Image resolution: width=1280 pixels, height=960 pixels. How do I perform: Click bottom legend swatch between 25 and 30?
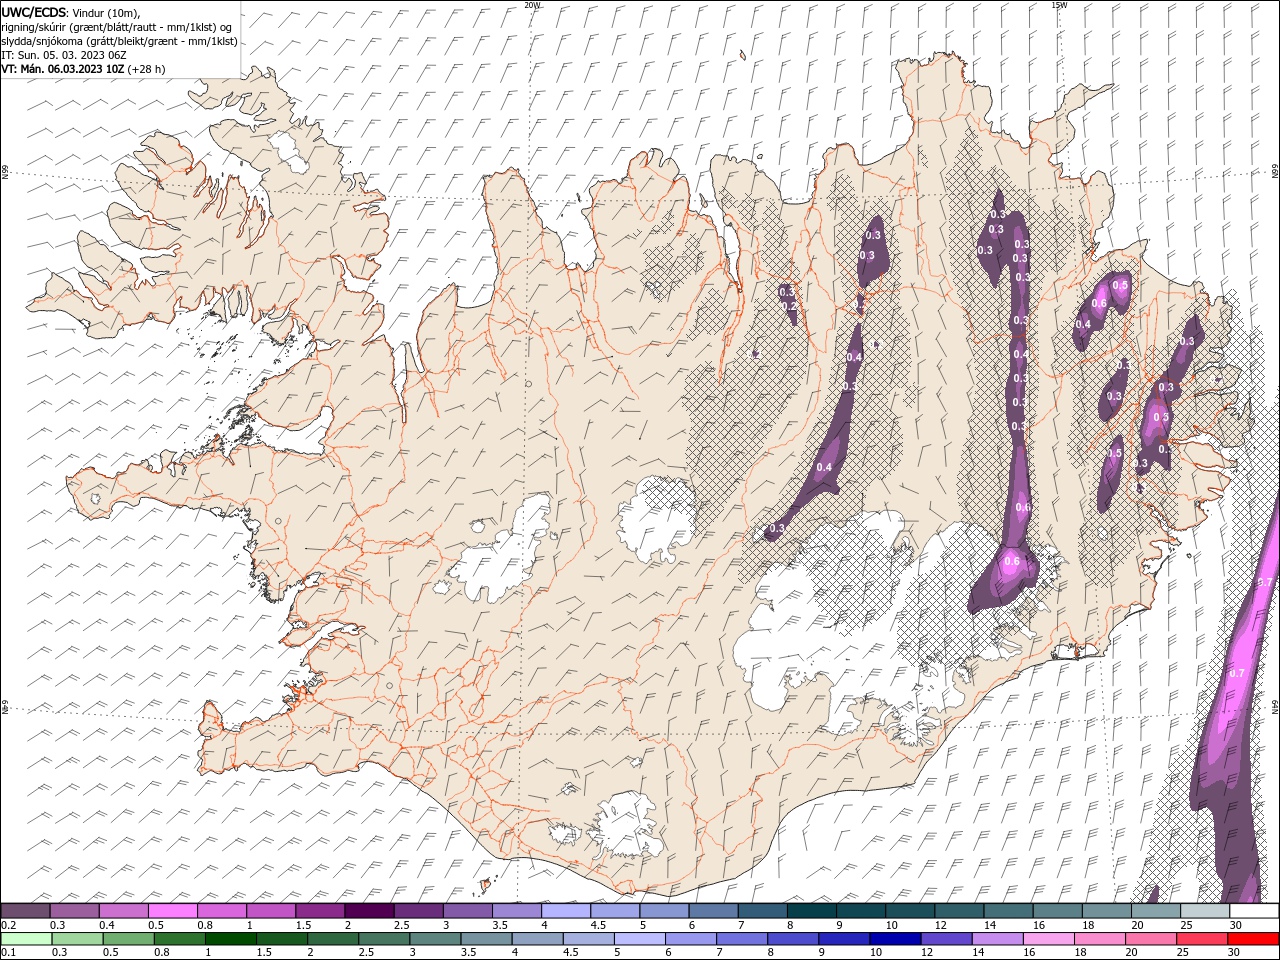(1202, 939)
